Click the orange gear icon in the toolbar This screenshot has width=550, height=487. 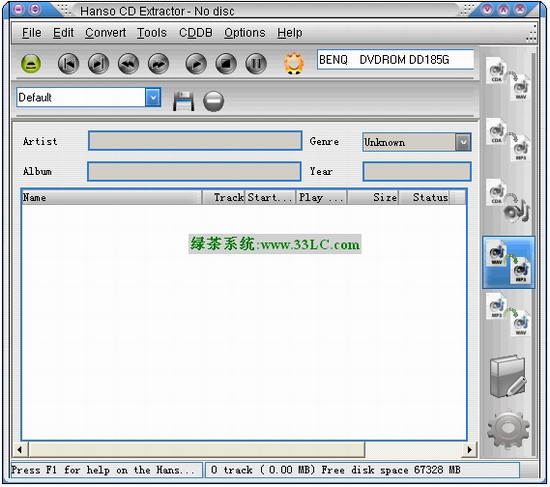pyautogui.click(x=294, y=64)
